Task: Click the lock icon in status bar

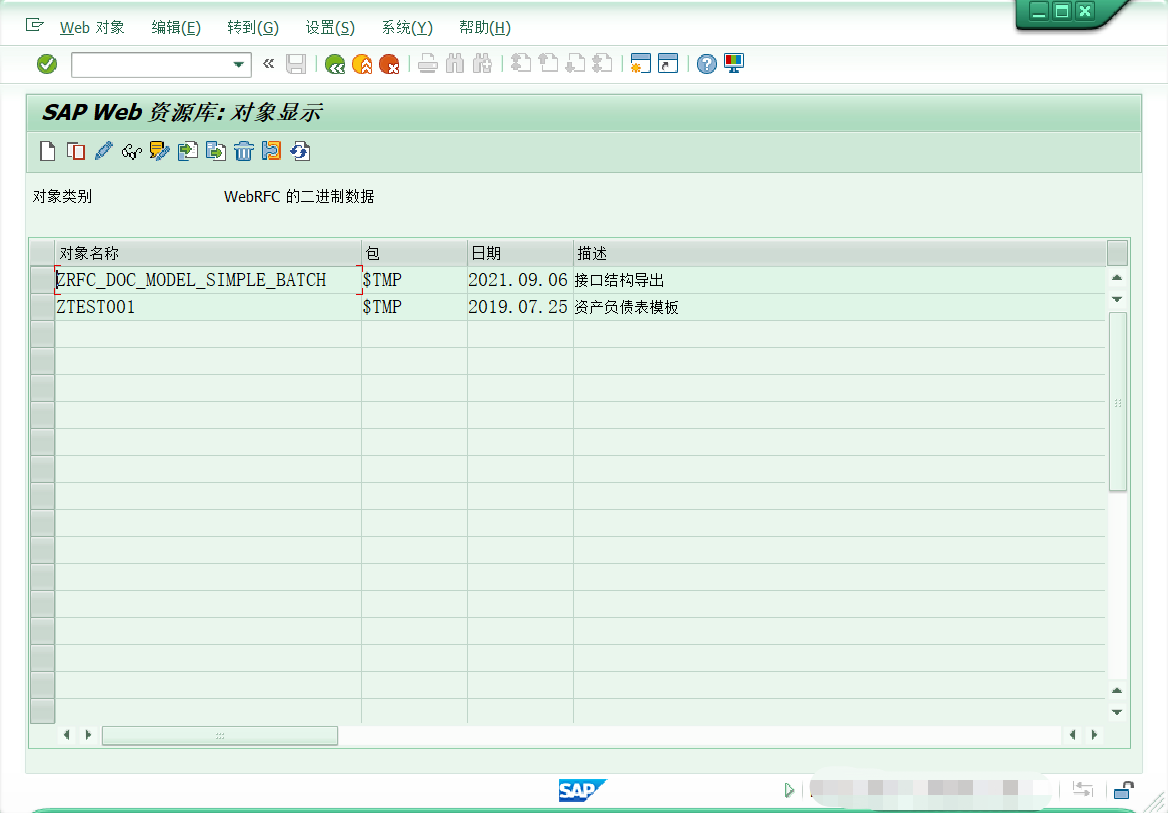Action: [1124, 790]
